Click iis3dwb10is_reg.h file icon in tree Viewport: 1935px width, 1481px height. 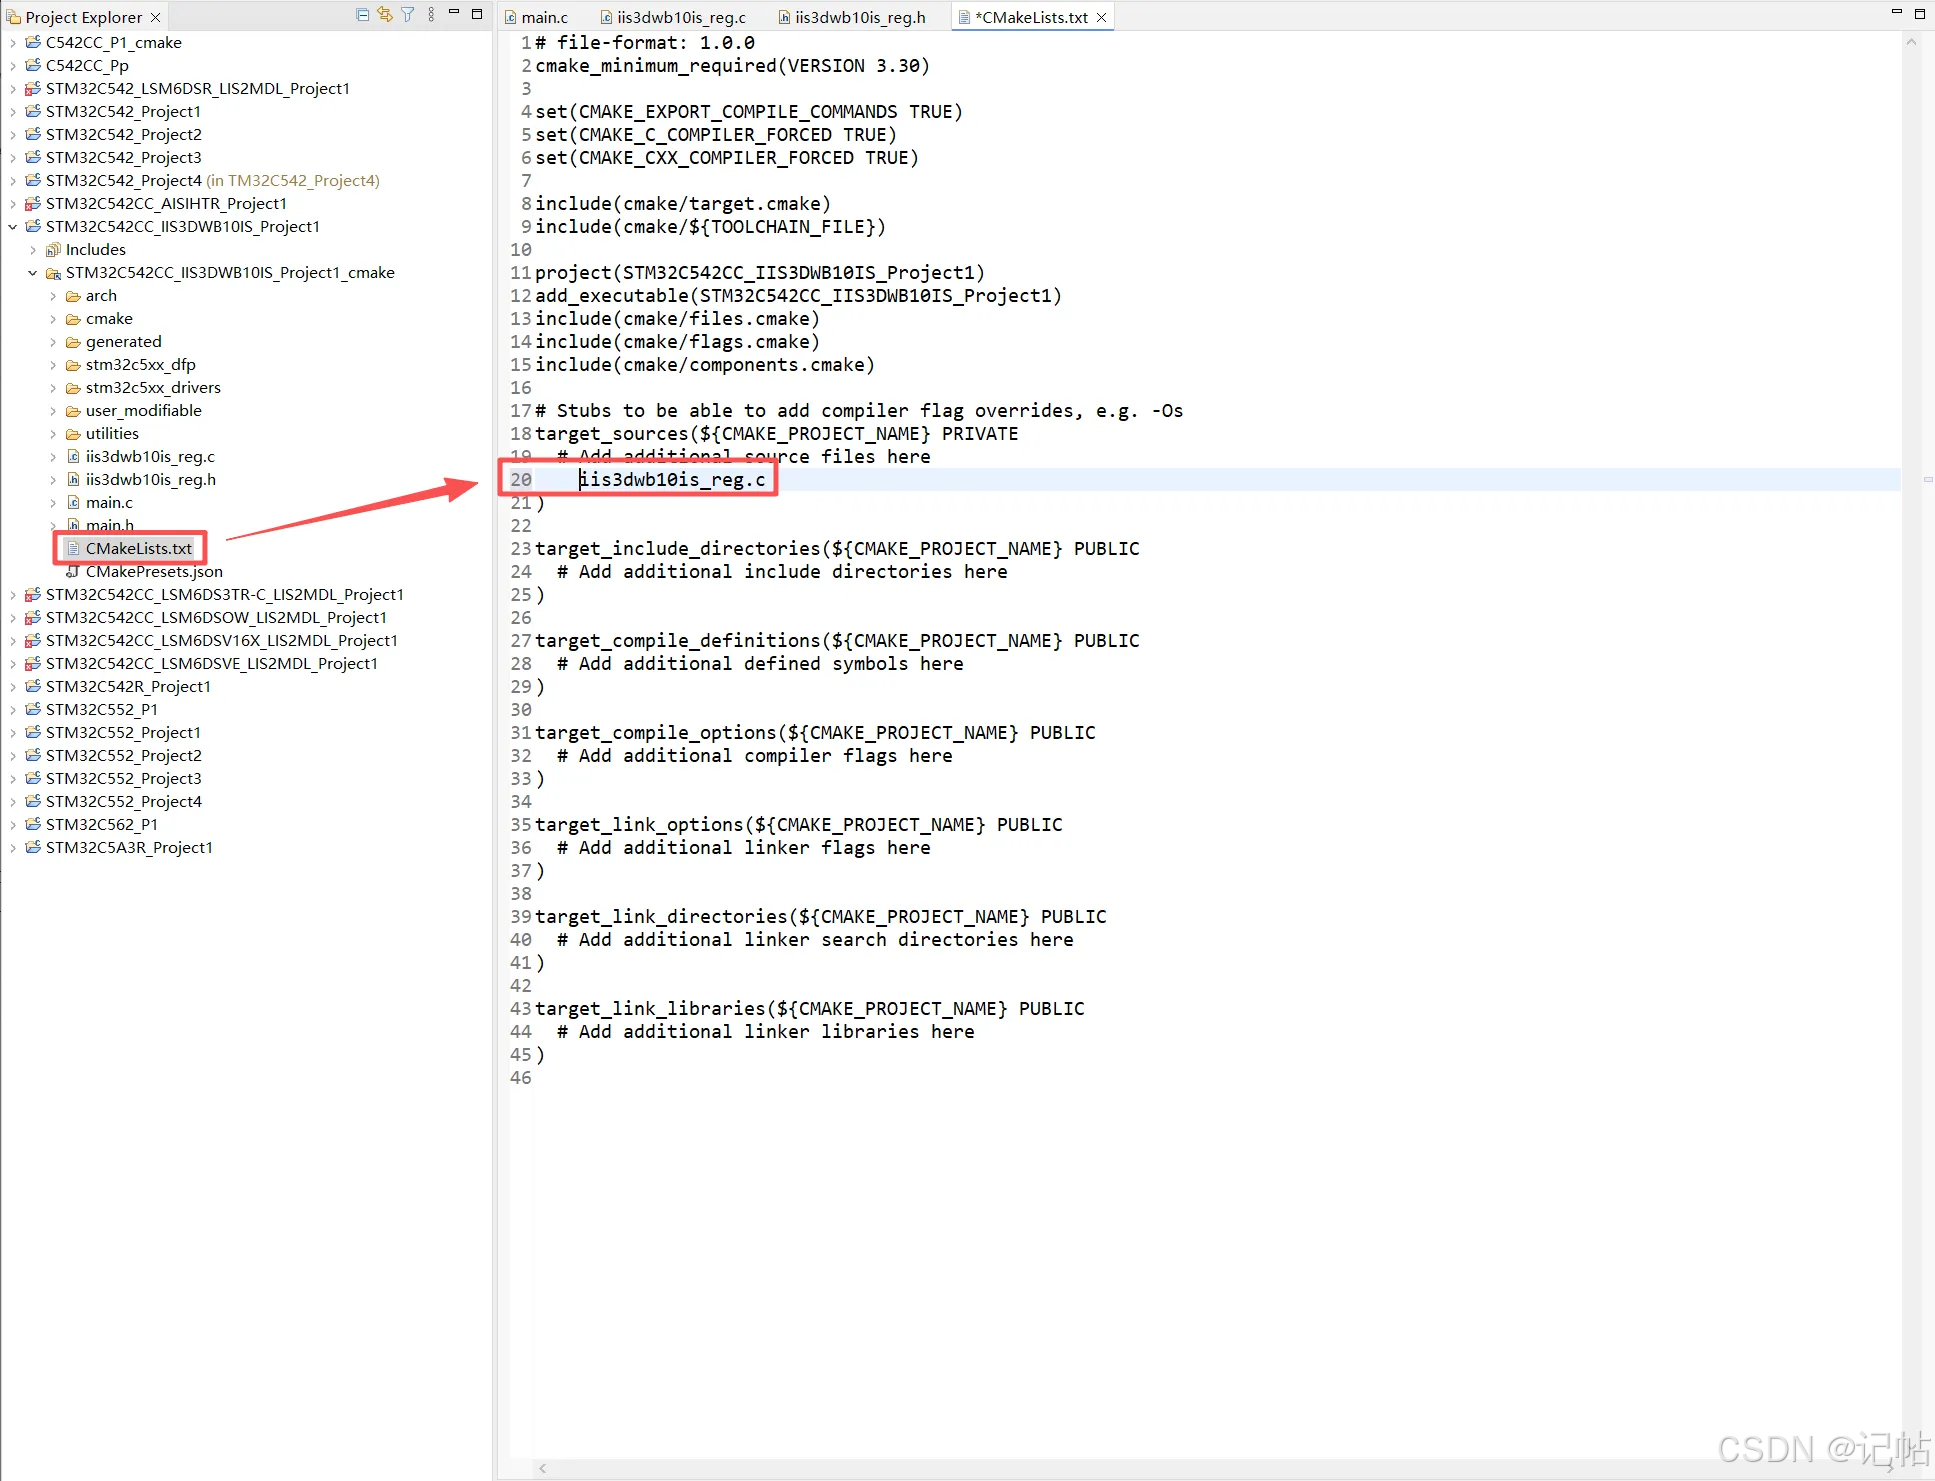pos(73,480)
